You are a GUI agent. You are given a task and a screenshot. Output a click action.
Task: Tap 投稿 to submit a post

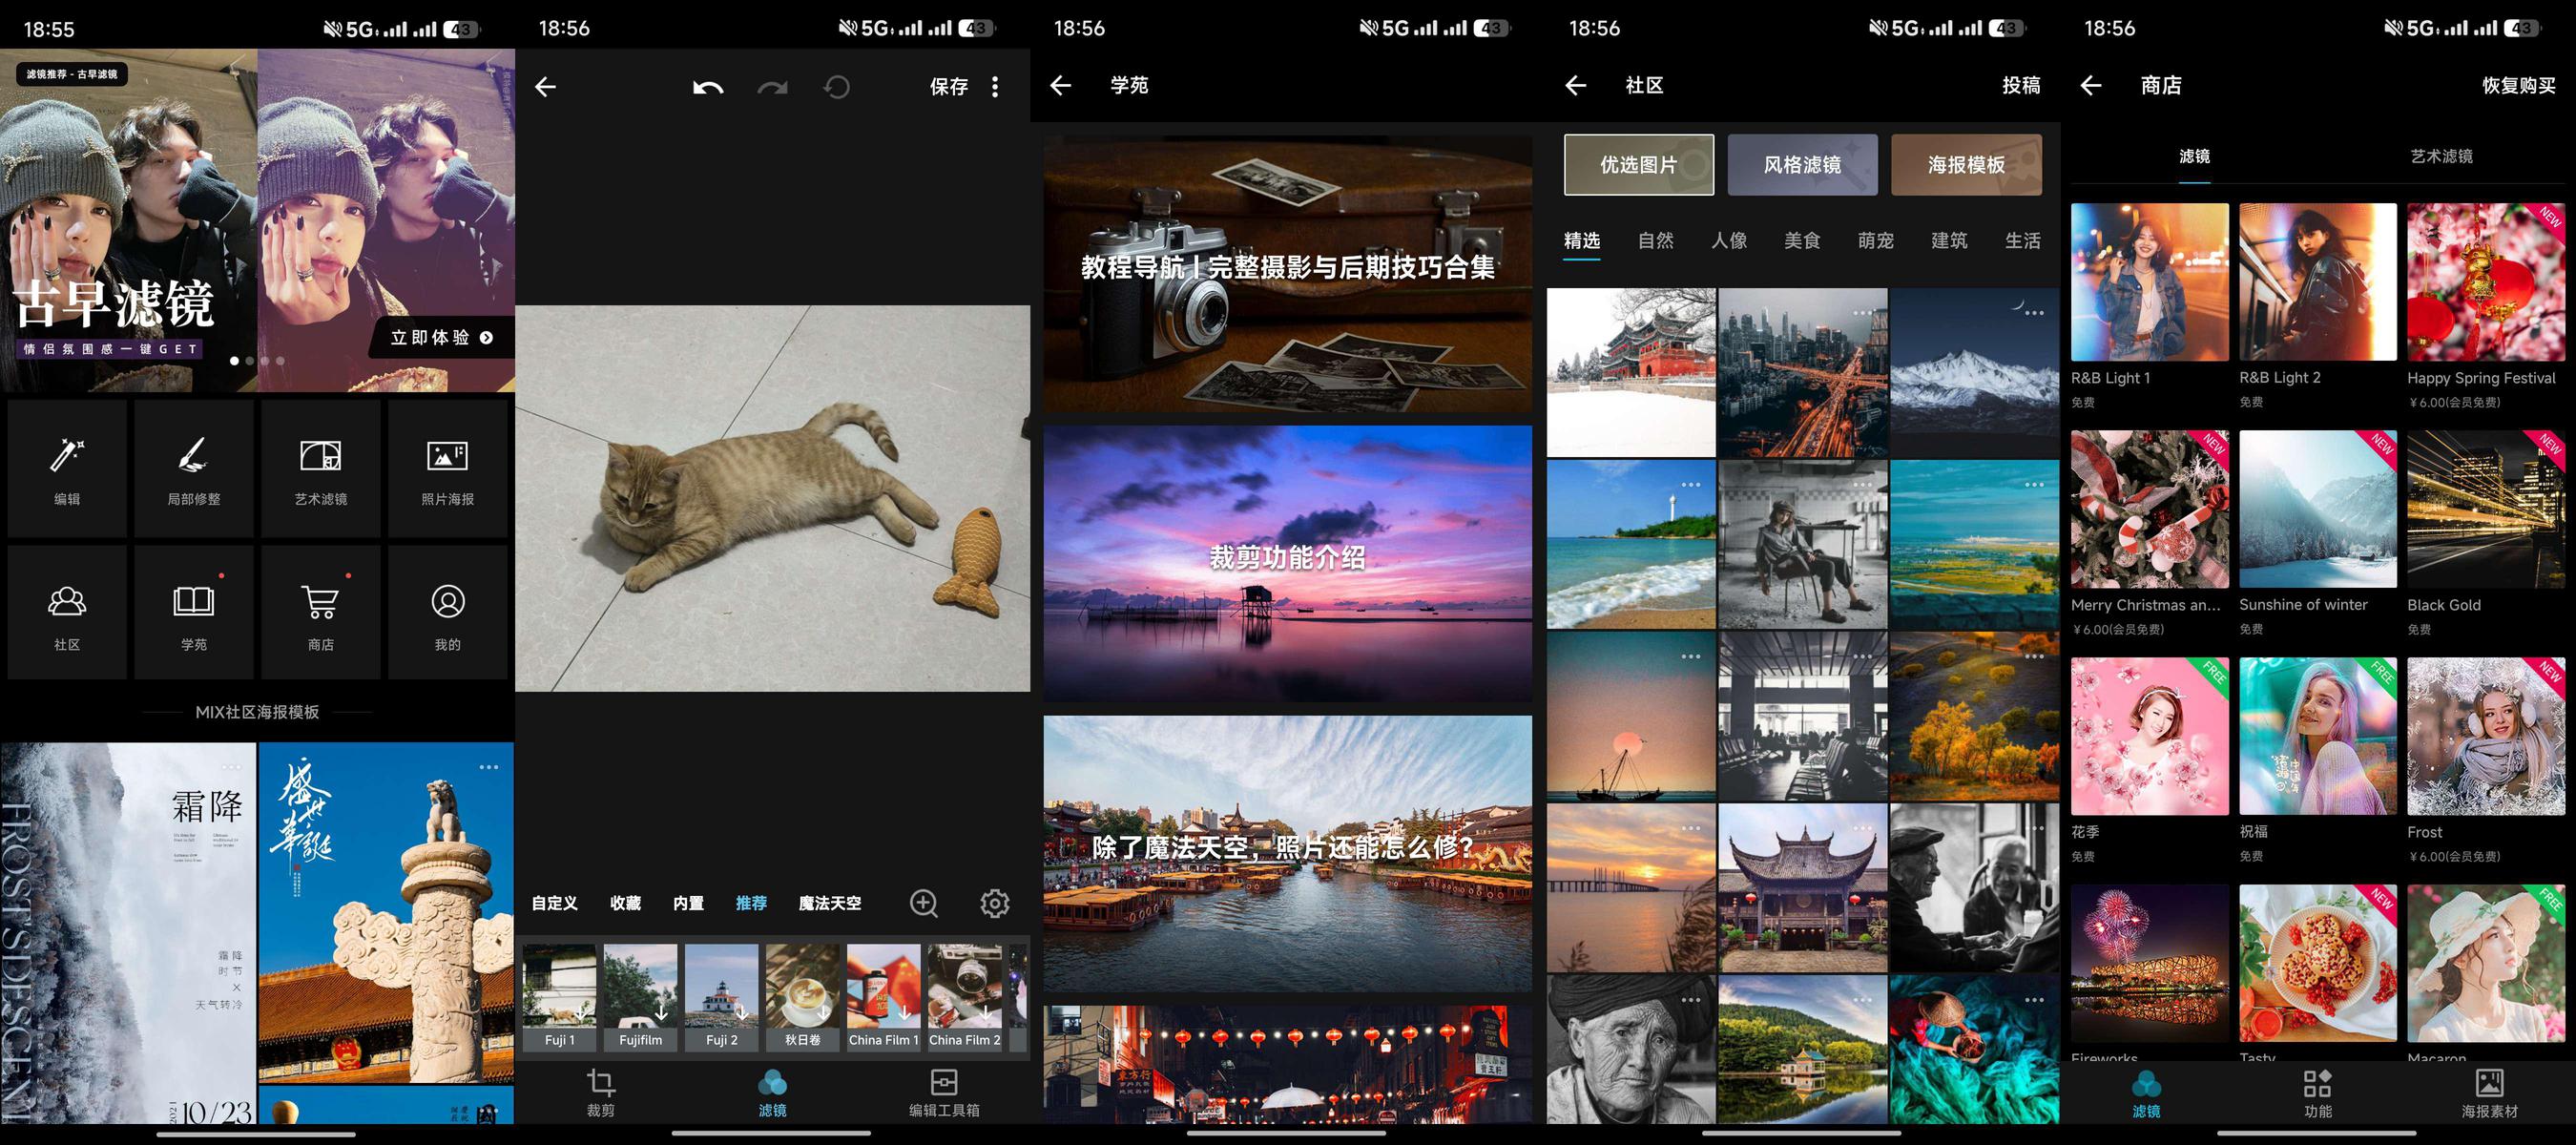pyautogui.click(x=2021, y=85)
